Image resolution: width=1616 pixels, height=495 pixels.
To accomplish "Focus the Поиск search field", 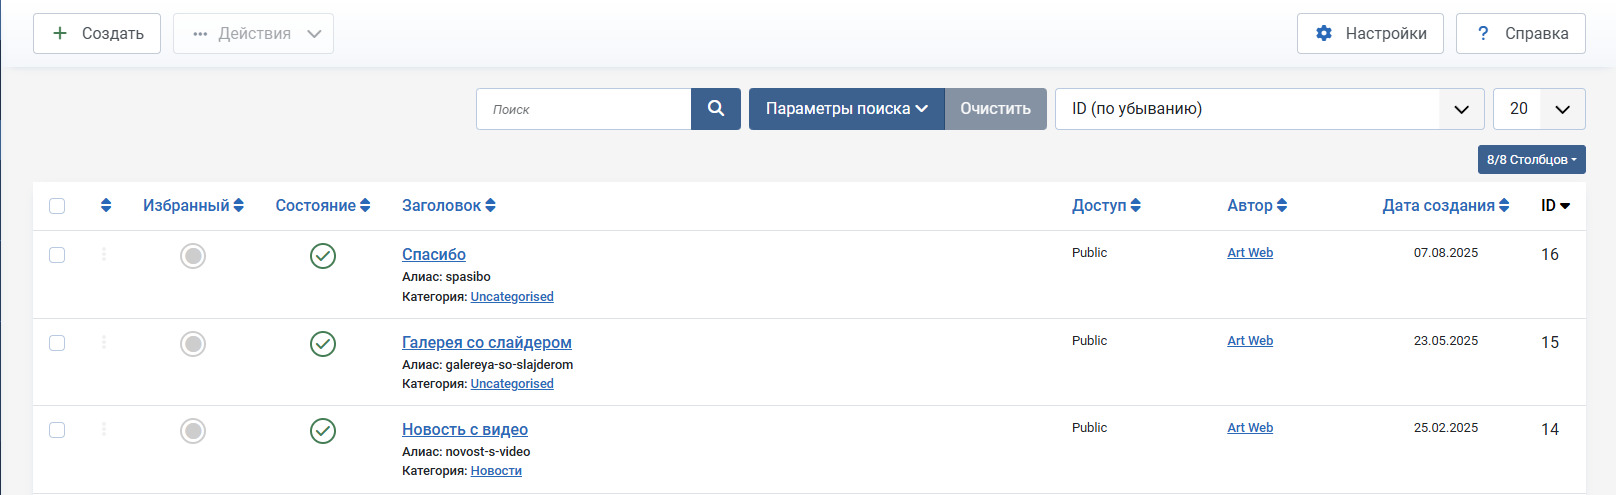I will tap(584, 109).
